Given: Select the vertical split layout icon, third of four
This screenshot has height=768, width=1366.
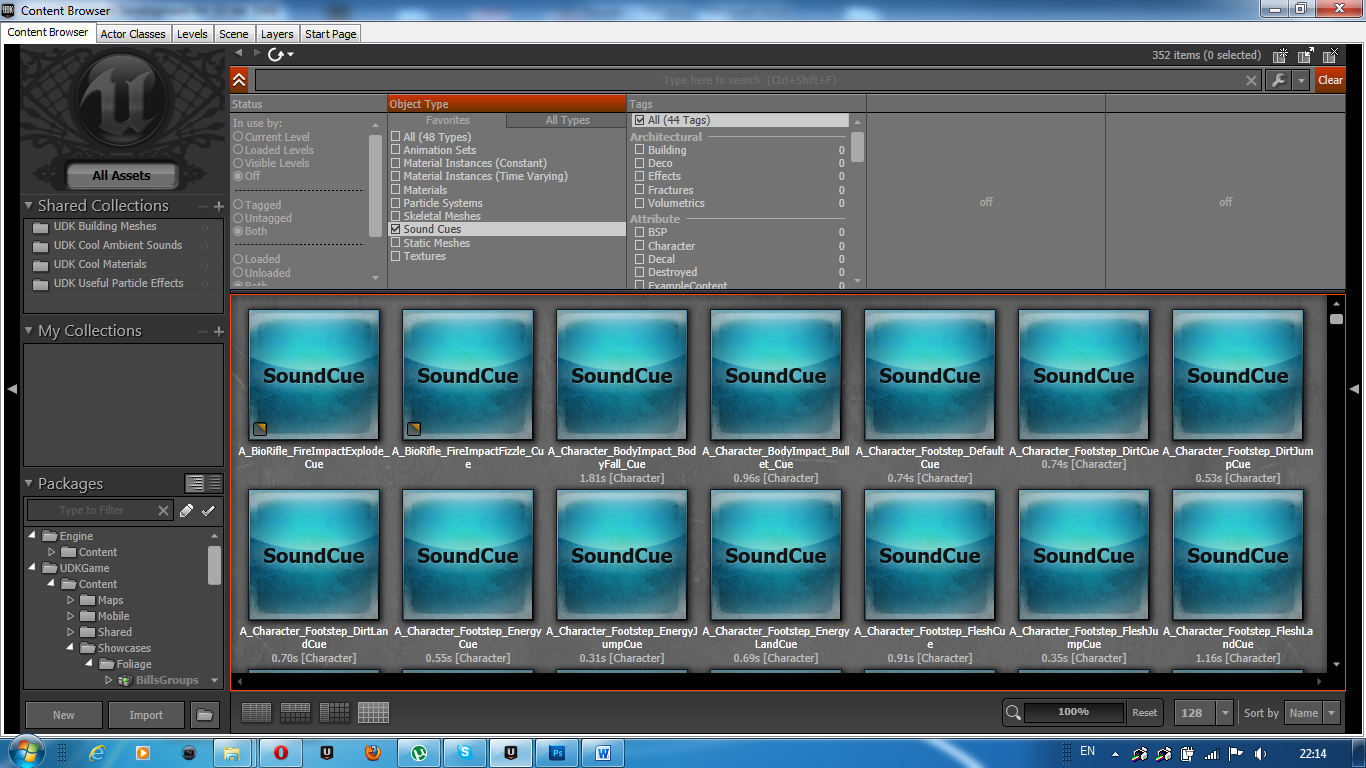Looking at the screenshot, I should tap(334, 712).
